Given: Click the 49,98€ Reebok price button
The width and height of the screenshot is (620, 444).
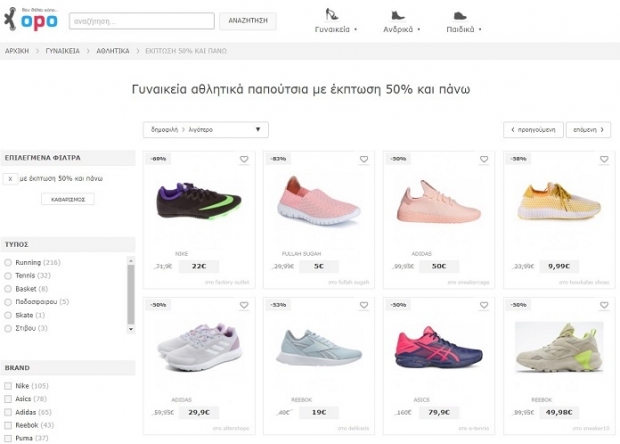Looking at the screenshot, I should tap(559, 412).
